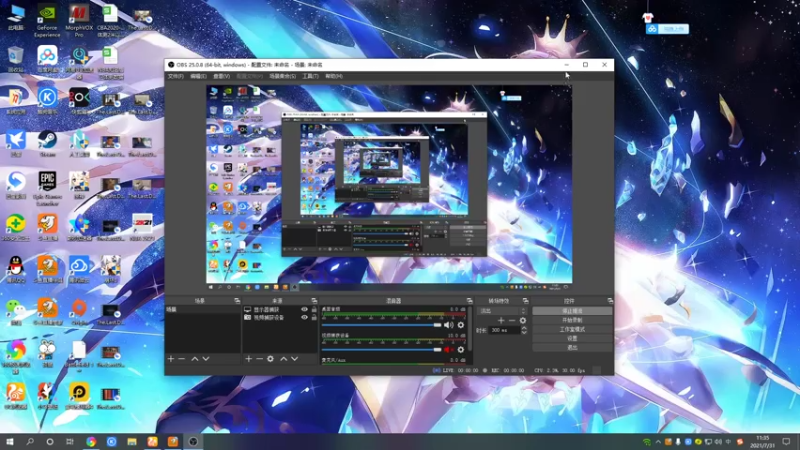Remove scene transition with minus icon
Screen dimensions: 800x450
click(x=512, y=320)
